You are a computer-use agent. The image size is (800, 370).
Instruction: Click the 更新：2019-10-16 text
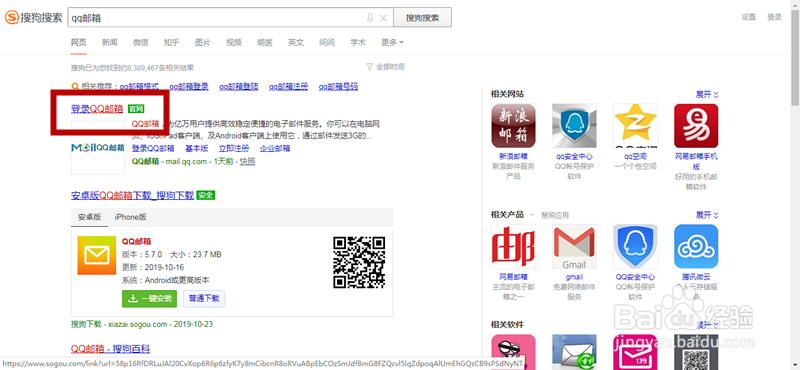point(153,267)
